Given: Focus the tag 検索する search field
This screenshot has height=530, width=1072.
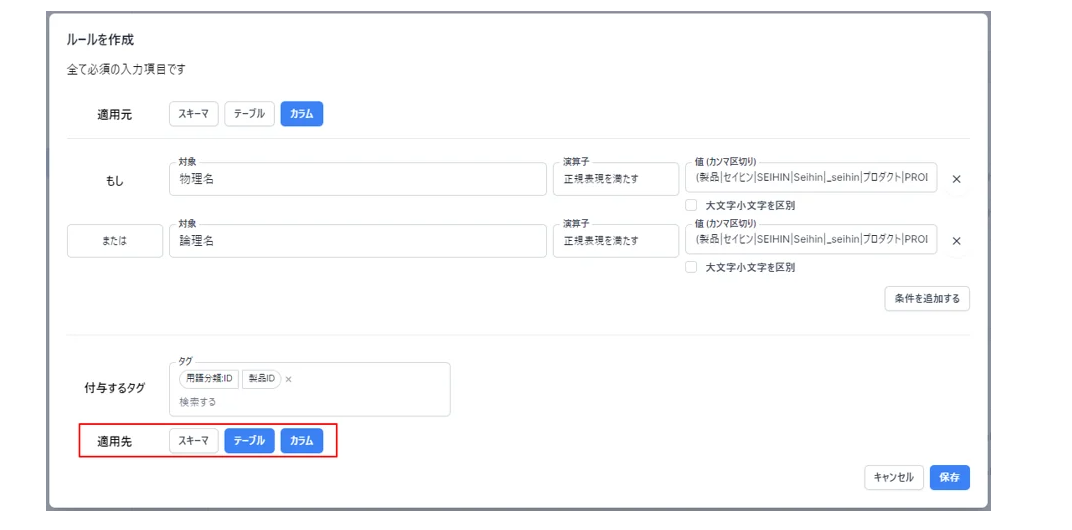Looking at the screenshot, I should [310, 402].
